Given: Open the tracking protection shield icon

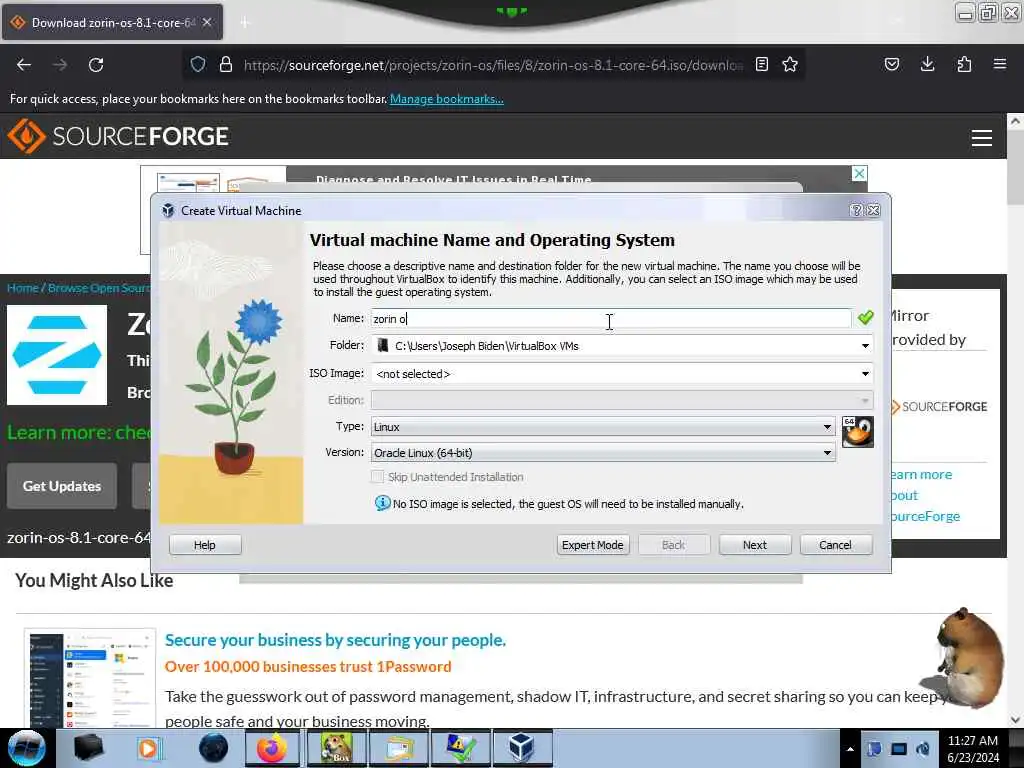Looking at the screenshot, I should (198, 64).
